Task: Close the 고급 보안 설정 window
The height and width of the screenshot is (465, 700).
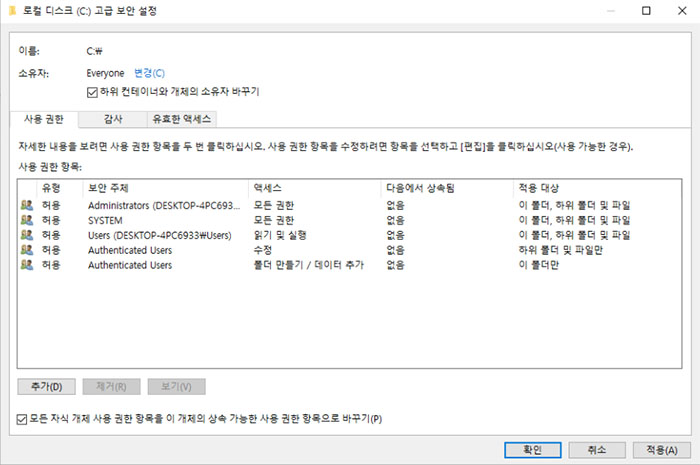Action: [x=682, y=10]
